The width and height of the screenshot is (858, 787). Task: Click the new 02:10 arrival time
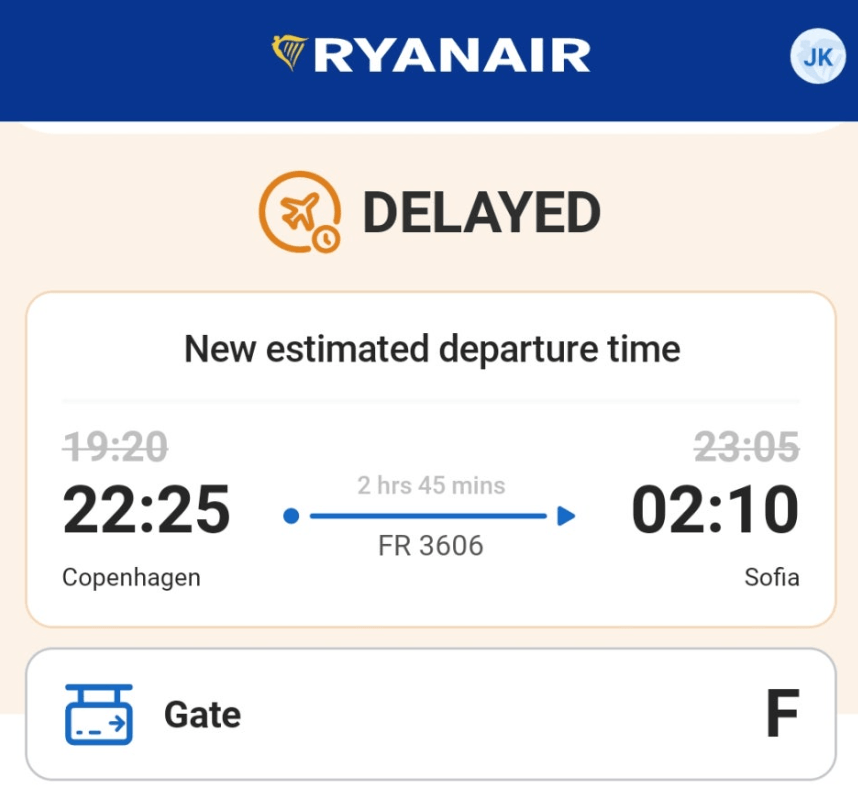coord(715,510)
